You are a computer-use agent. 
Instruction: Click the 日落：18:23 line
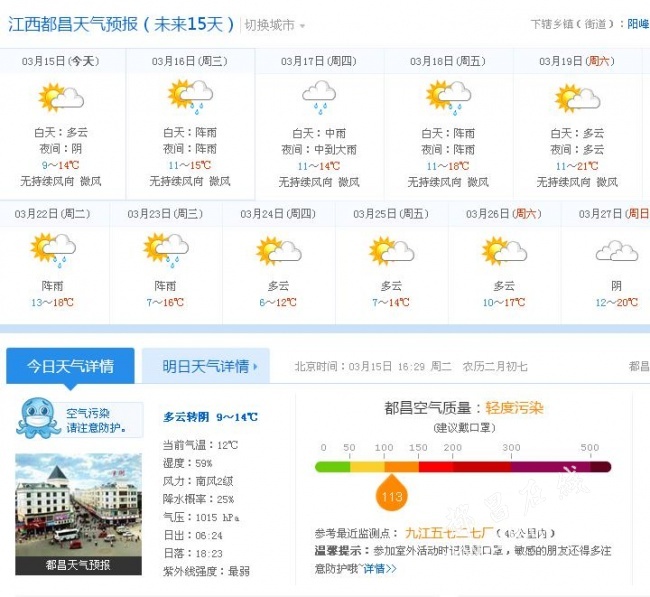coord(193,553)
